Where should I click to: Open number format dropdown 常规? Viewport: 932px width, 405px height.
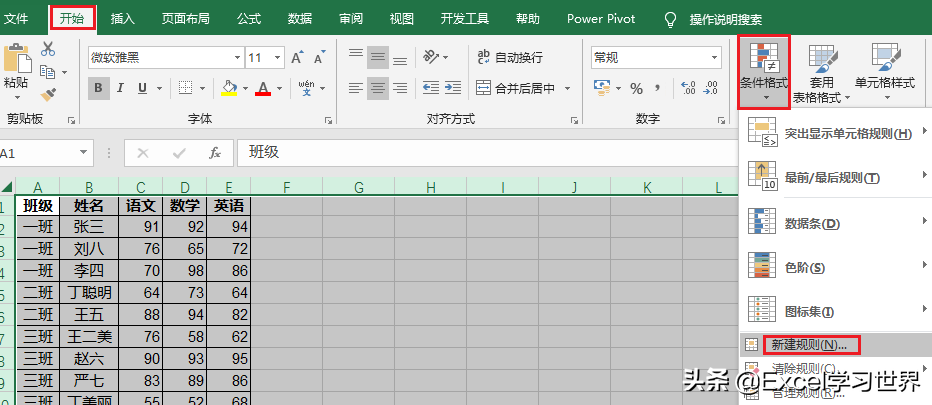(715, 58)
